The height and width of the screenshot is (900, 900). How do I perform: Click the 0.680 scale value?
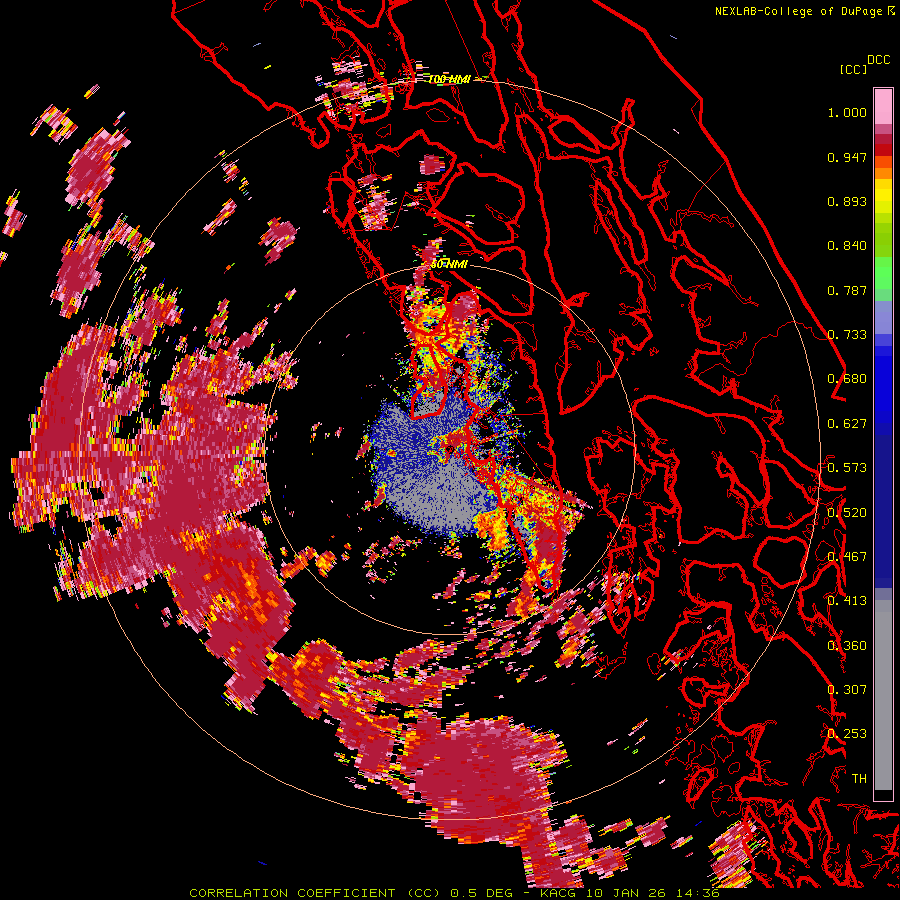point(847,379)
